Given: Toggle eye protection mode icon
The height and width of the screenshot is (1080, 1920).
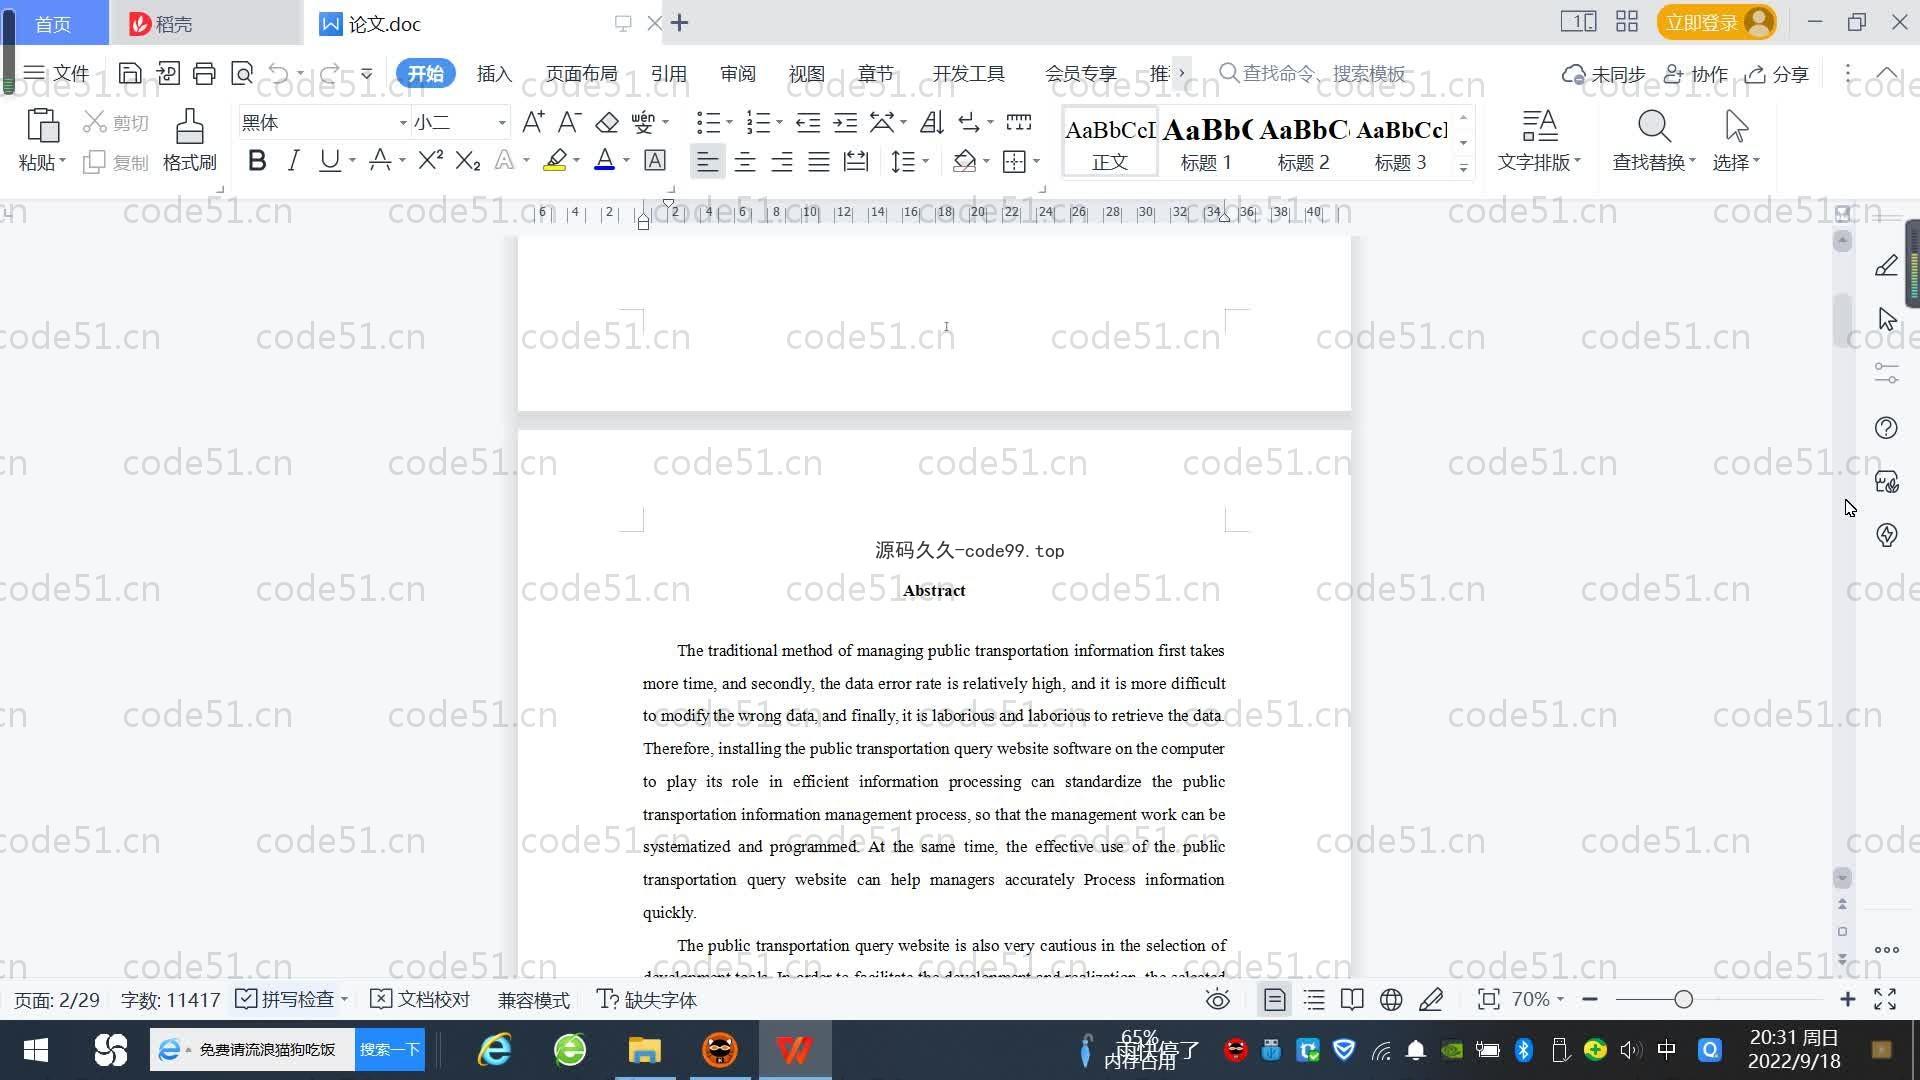Looking at the screenshot, I should click(1217, 1000).
